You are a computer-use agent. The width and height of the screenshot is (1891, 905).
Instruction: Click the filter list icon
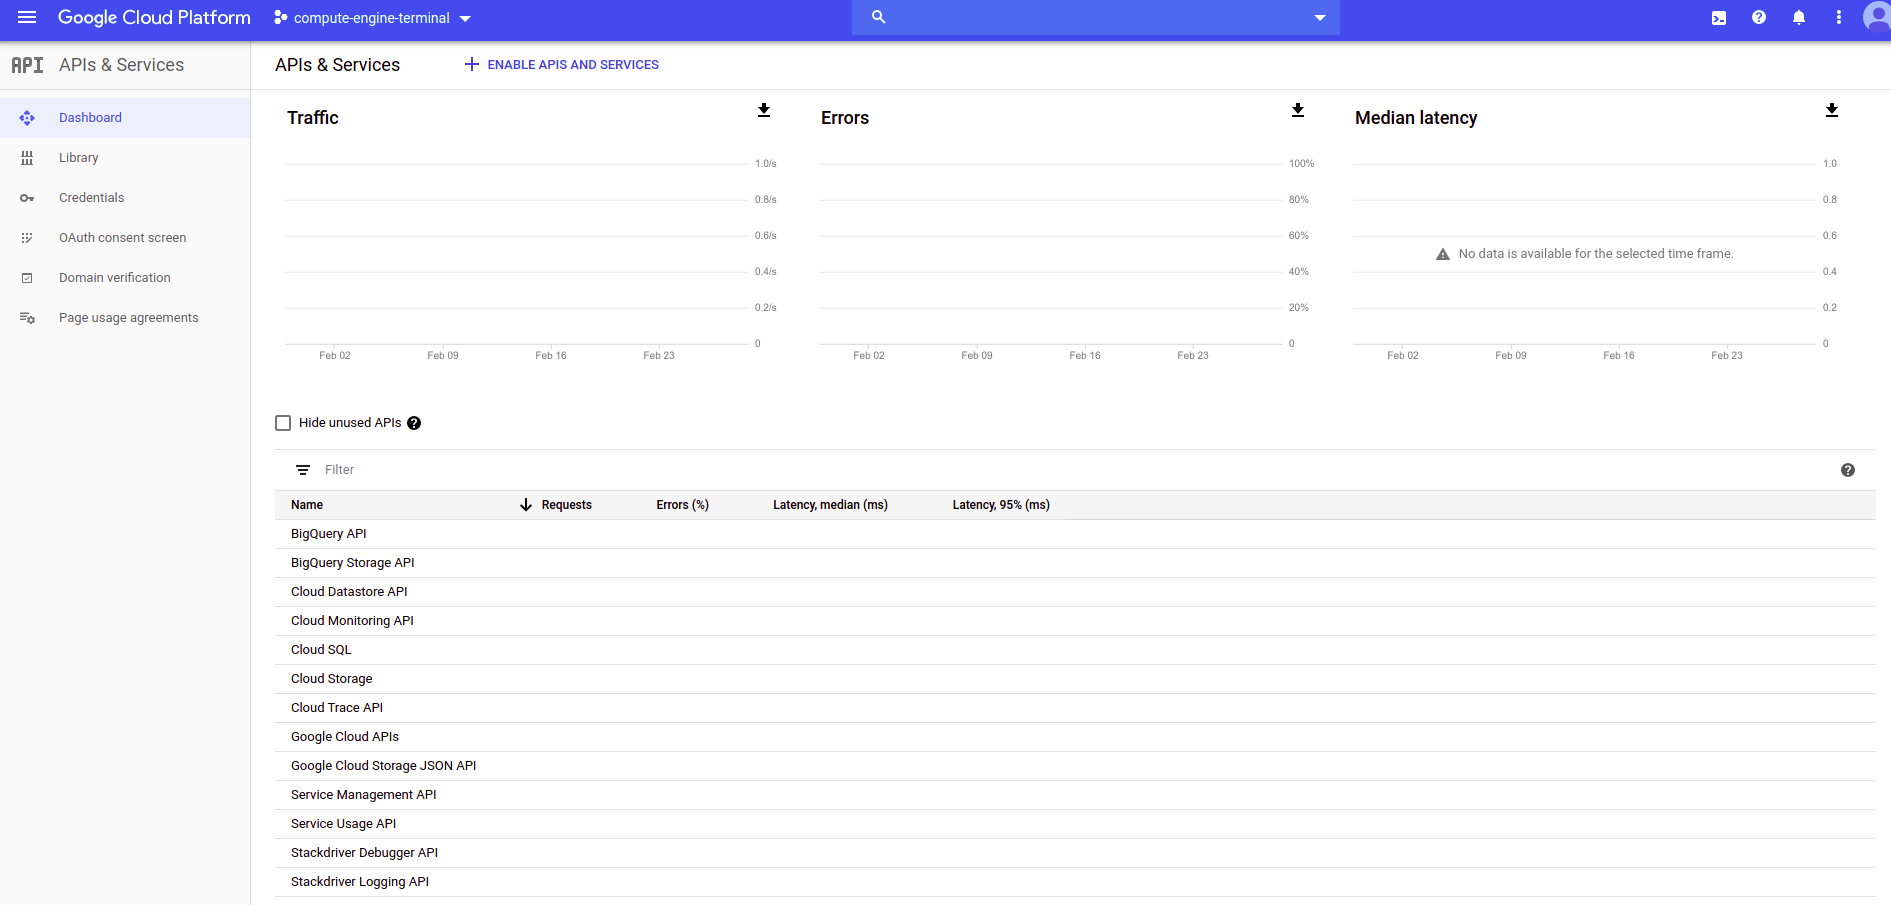tap(303, 470)
